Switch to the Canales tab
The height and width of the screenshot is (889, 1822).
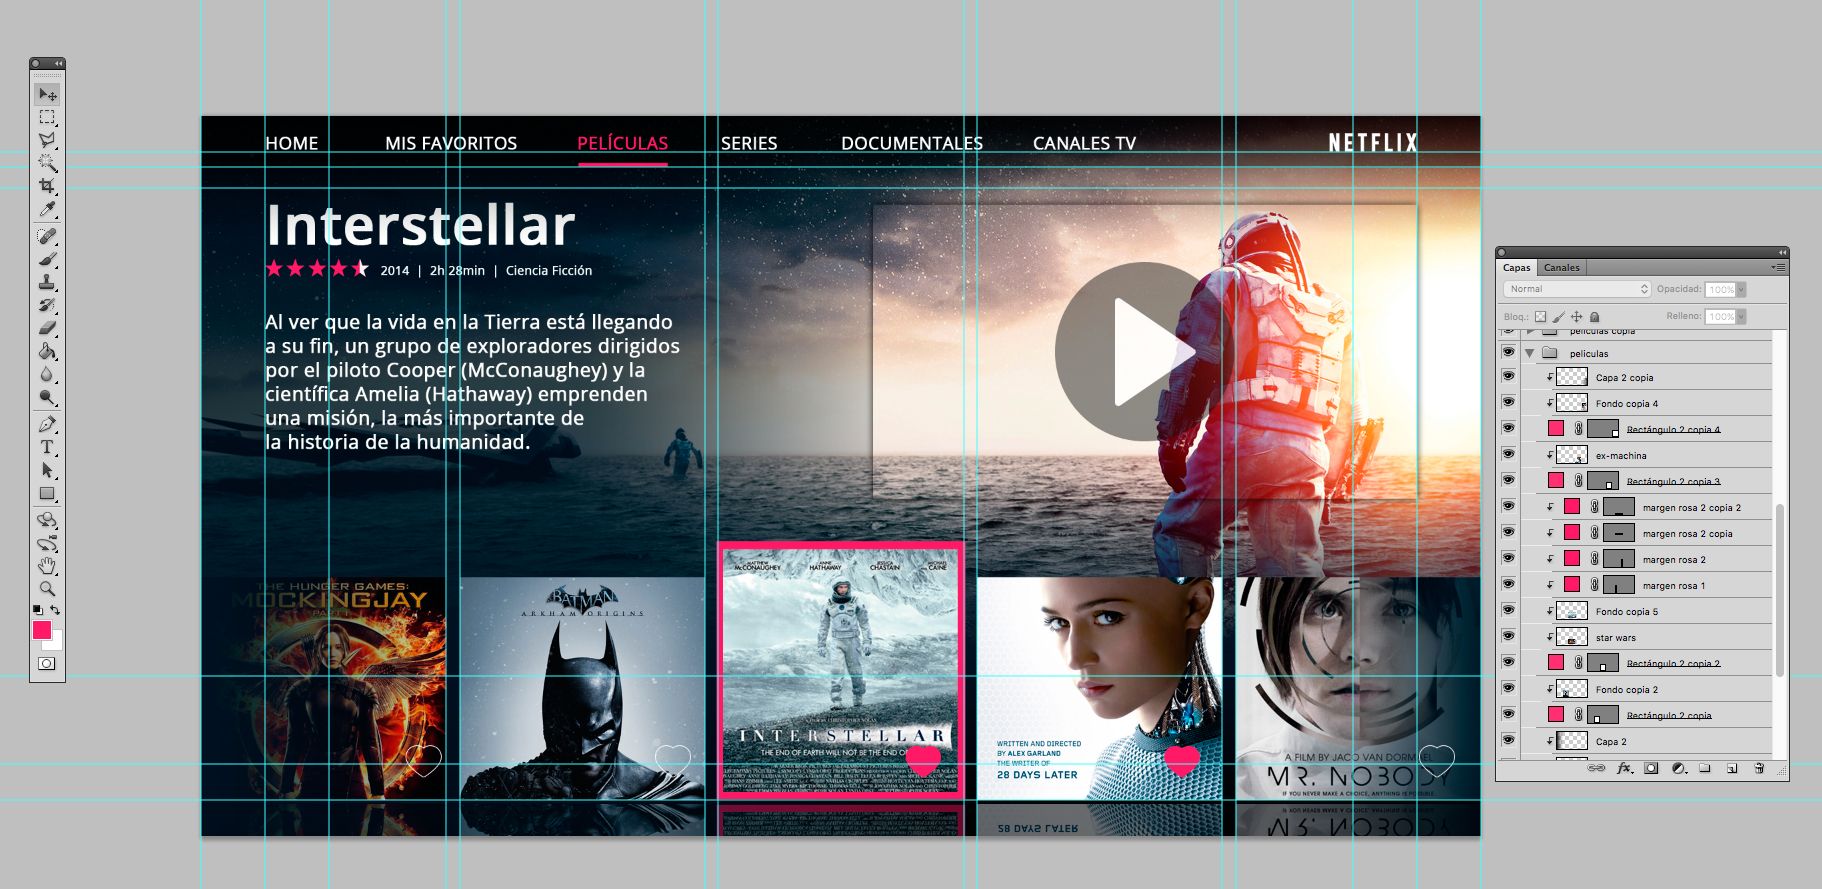pyautogui.click(x=1561, y=267)
